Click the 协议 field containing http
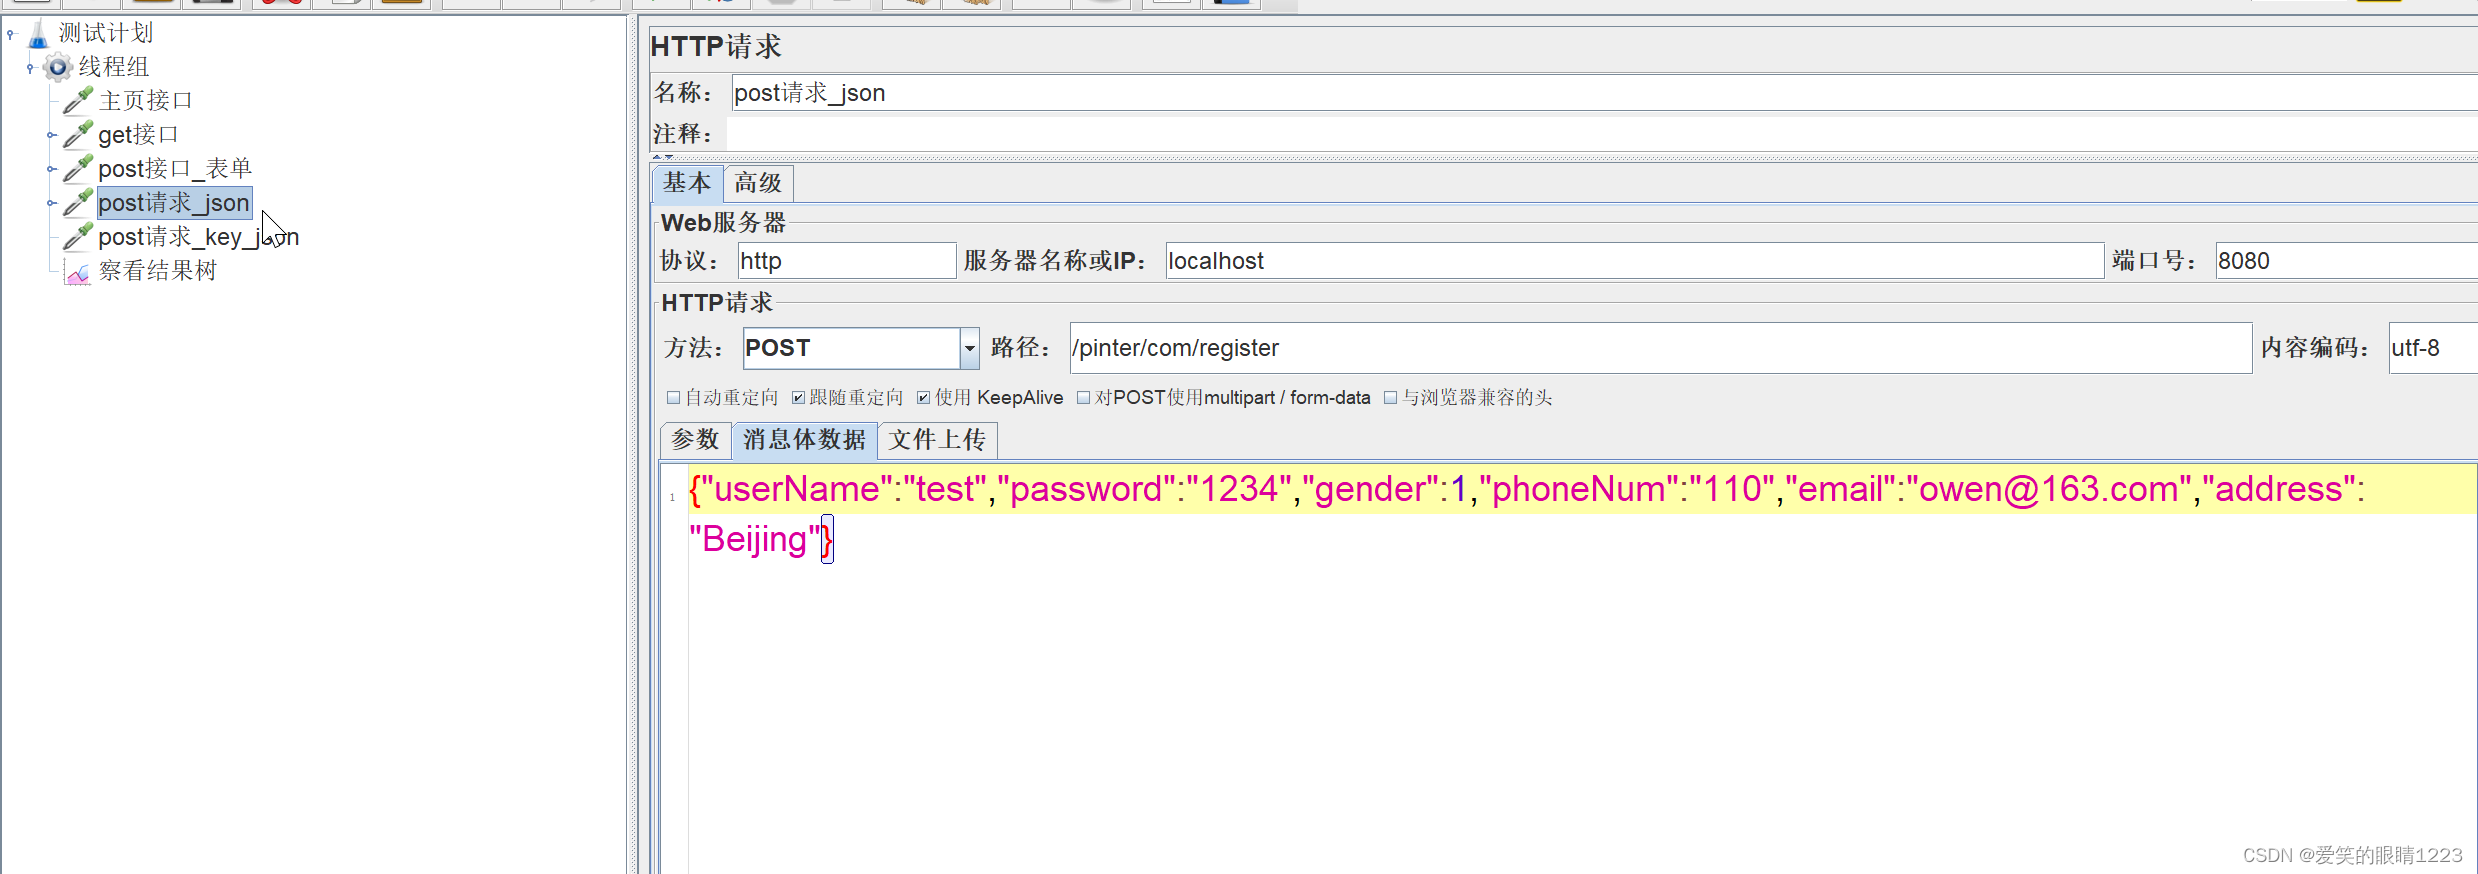Screen dimensions: 2478x874 (x=847, y=261)
